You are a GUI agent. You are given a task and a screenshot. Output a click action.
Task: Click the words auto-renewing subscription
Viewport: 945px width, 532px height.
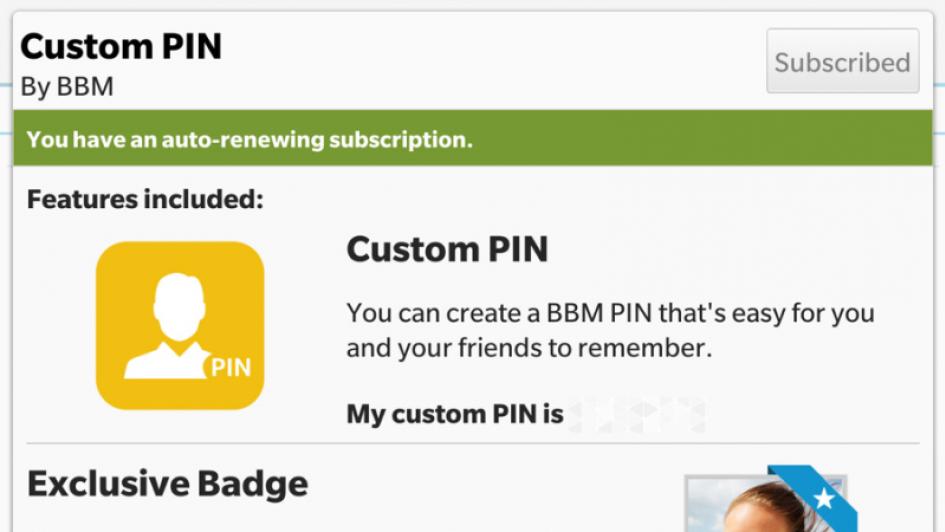317,140
